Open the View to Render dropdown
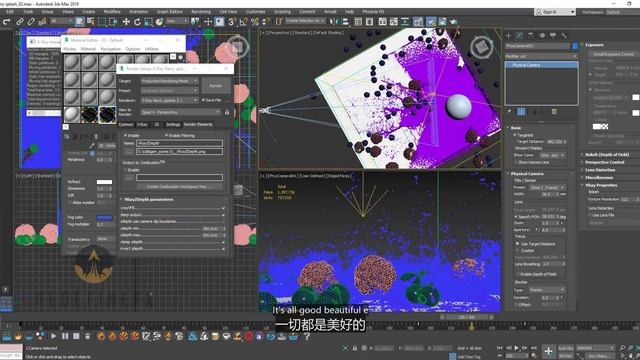The height and width of the screenshot is (360, 640). 180,112
